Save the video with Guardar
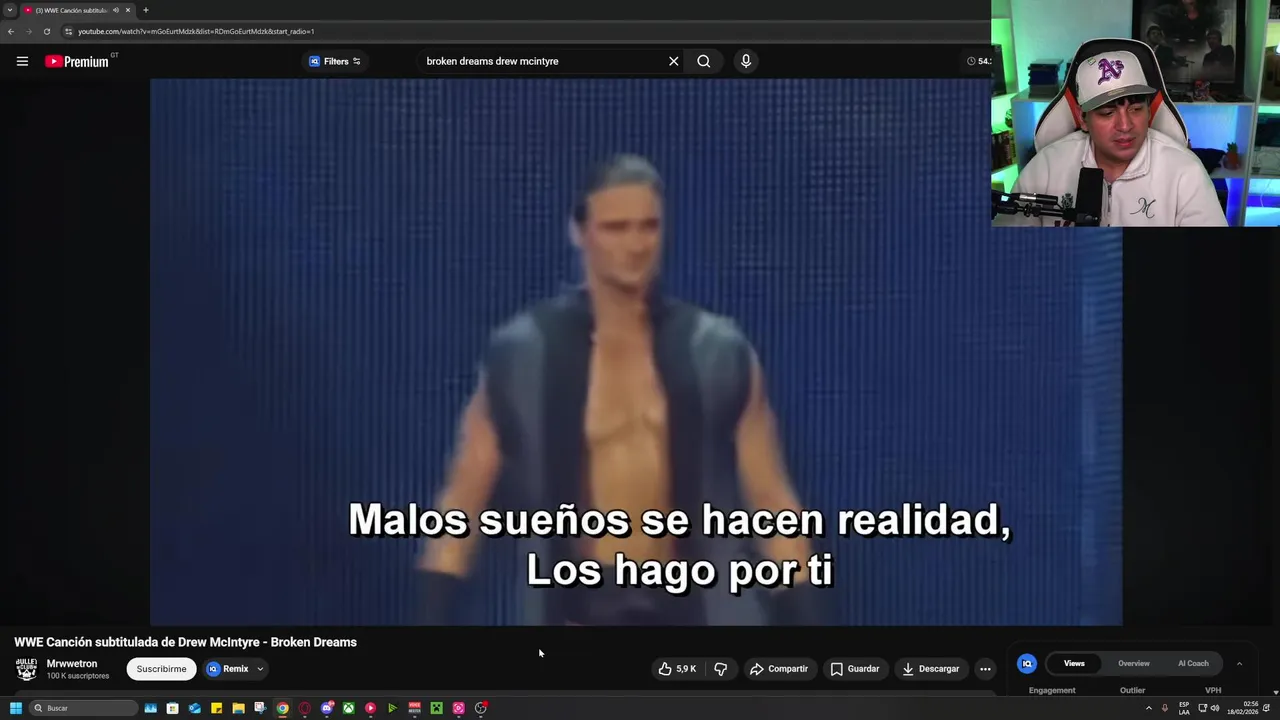Screen dimensions: 1280x720 (855, 669)
